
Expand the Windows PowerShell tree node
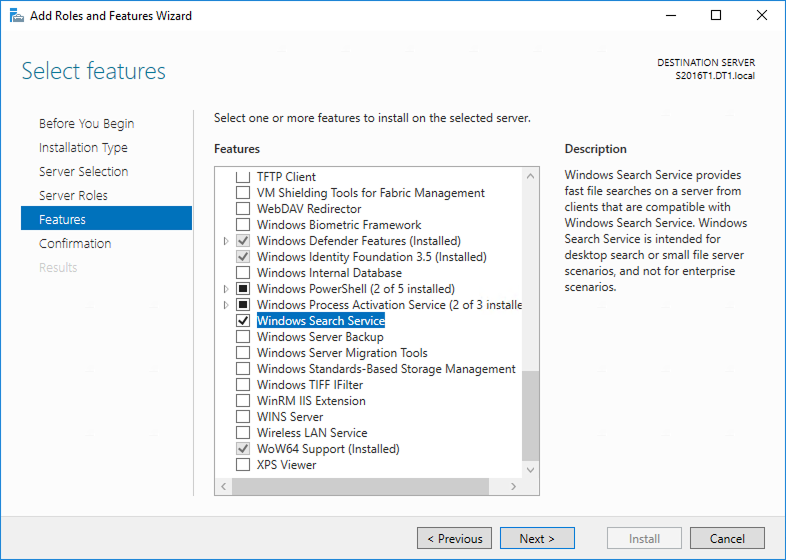point(226,289)
